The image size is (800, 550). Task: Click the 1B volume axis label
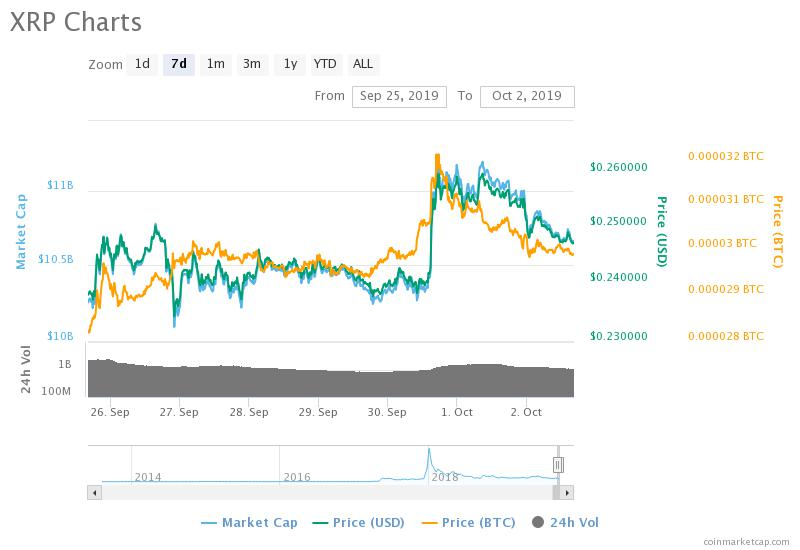(x=65, y=364)
